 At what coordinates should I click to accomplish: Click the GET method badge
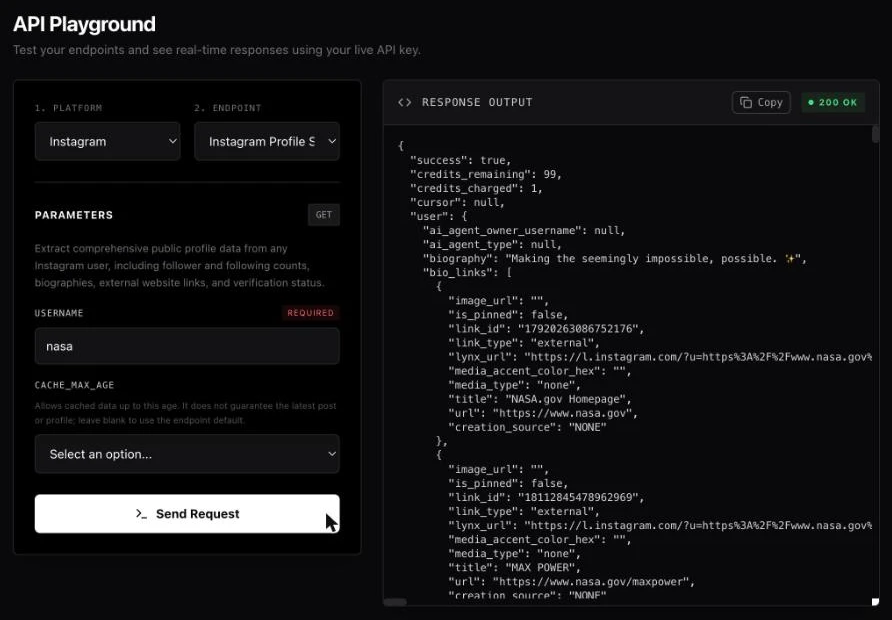pos(324,215)
